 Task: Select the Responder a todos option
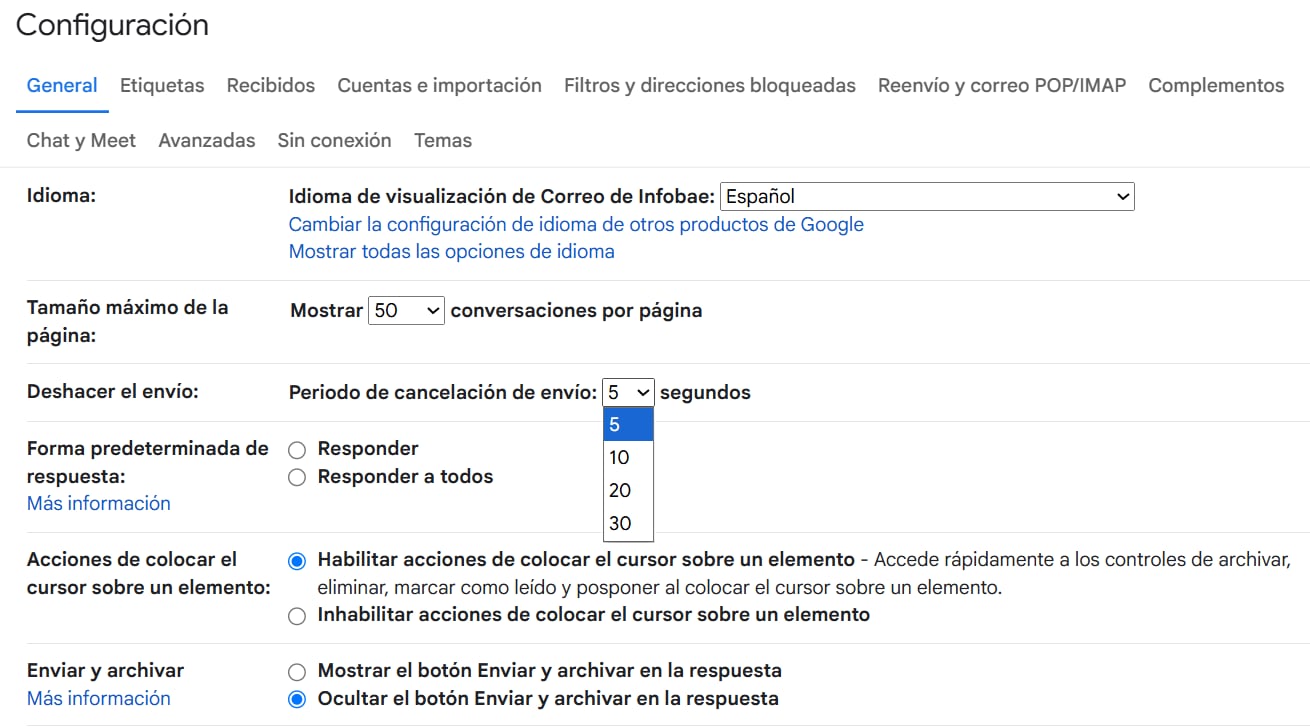296,478
